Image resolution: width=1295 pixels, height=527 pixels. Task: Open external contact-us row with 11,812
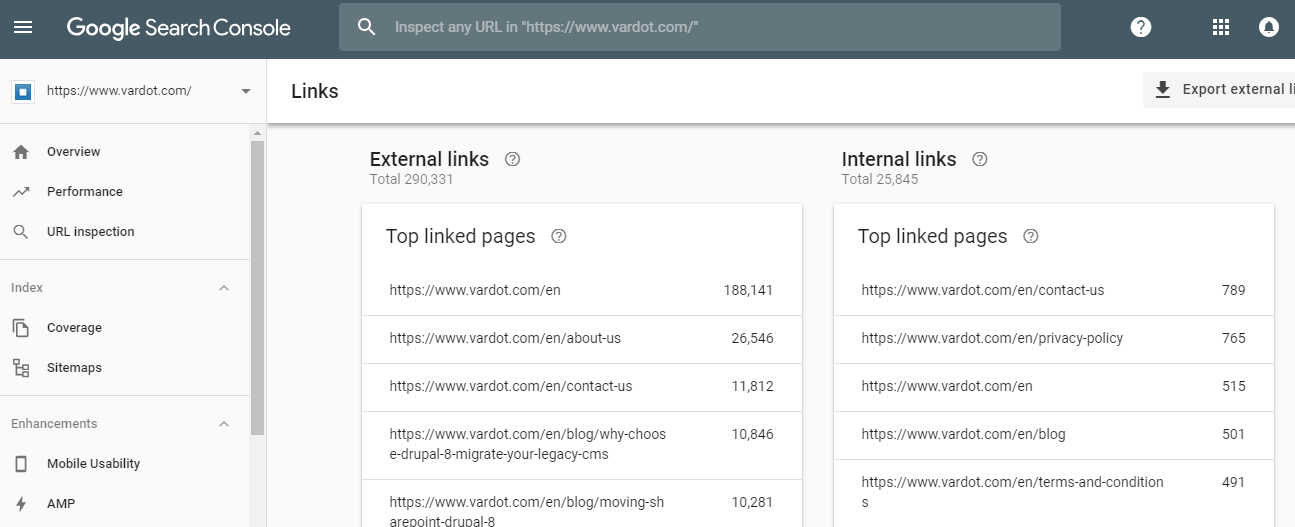pos(582,387)
